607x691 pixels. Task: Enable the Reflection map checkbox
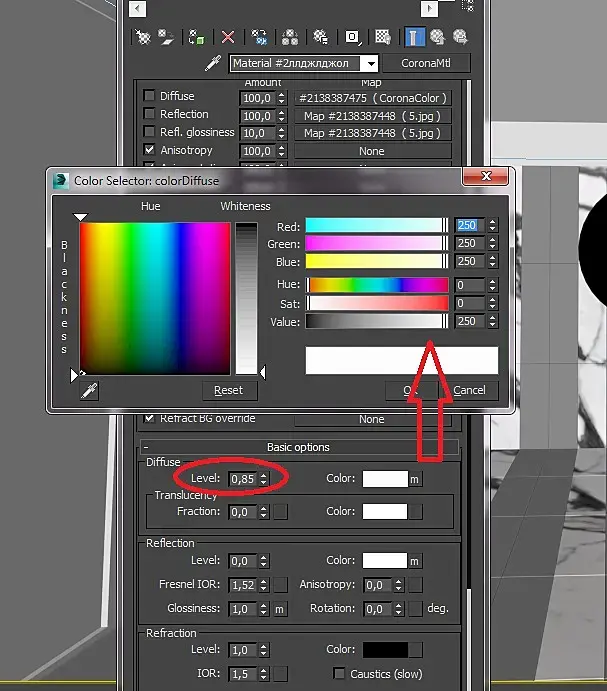pos(149,114)
